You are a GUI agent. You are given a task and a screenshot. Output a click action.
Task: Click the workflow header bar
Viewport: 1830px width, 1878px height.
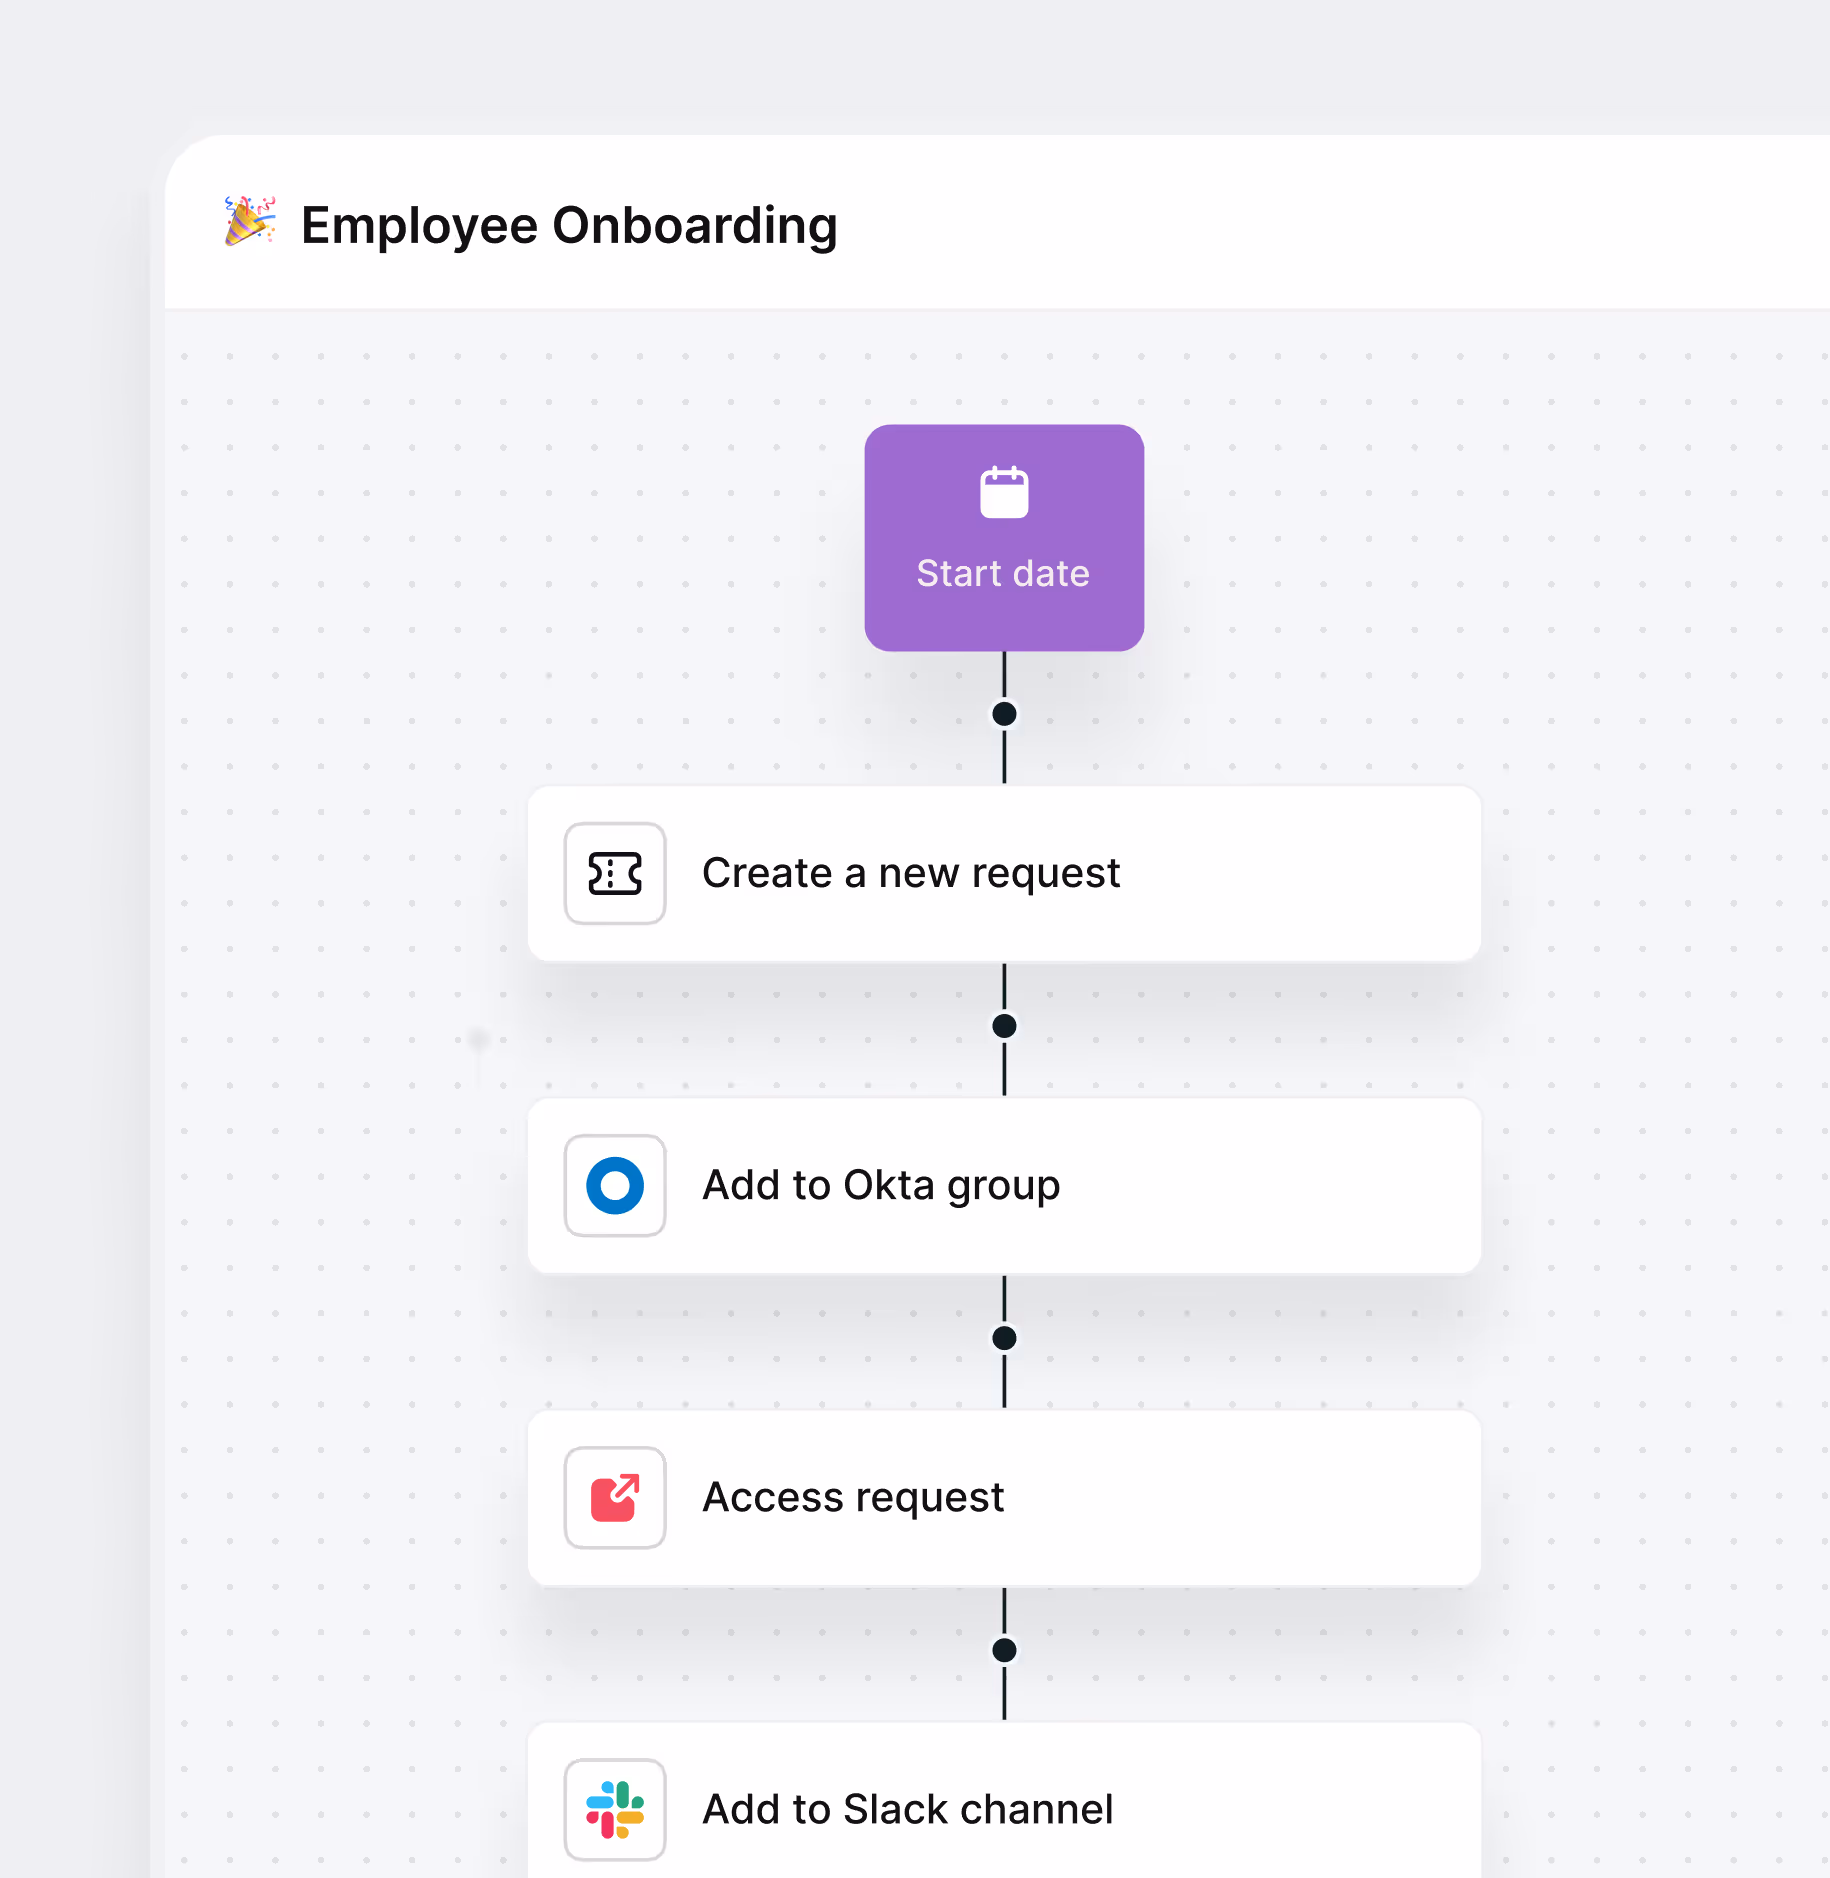(1300, 220)
